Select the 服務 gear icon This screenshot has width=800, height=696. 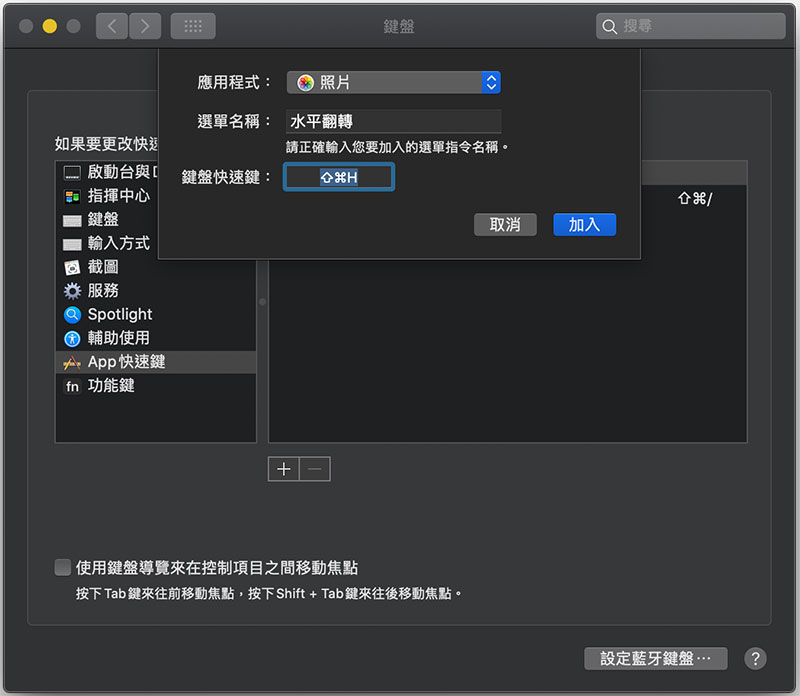(x=72, y=291)
